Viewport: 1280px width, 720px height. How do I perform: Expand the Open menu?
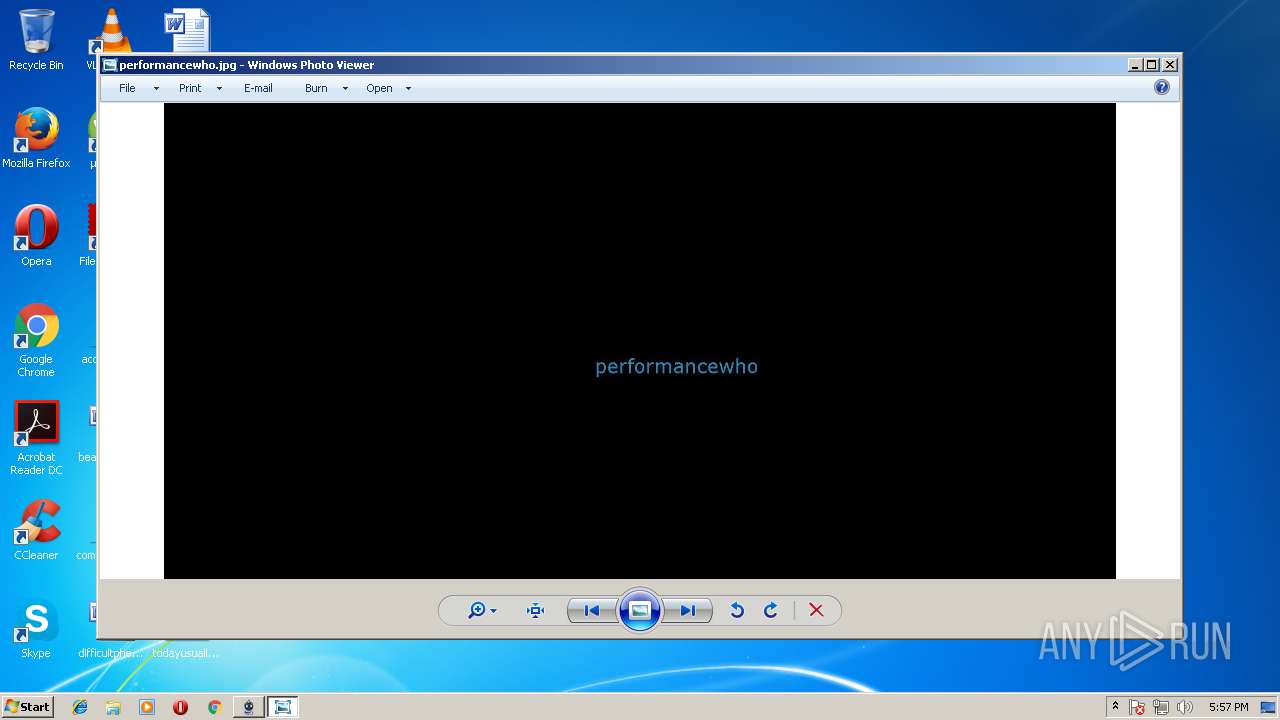(x=379, y=88)
